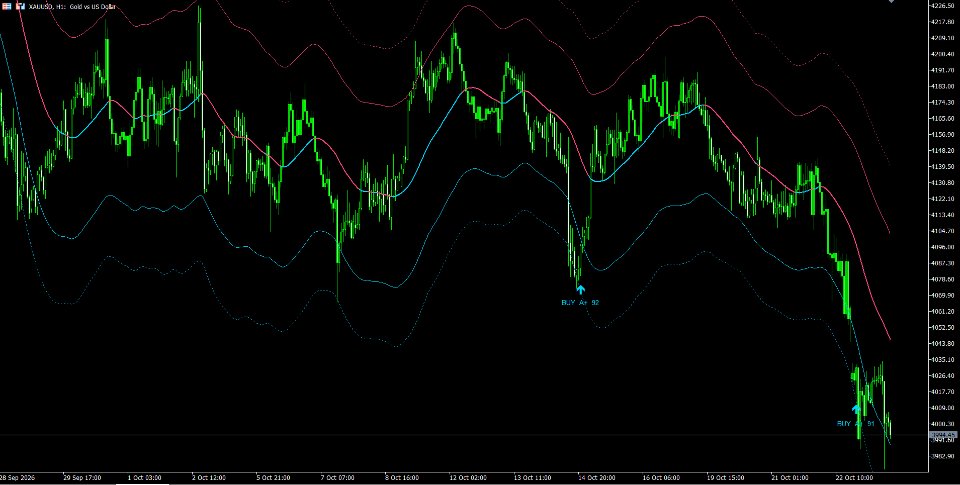Screen dimensions: 960x485
Task: Click the '13 Oct 11:00' time label
Action: pyautogui.click(x=532, y=477)
